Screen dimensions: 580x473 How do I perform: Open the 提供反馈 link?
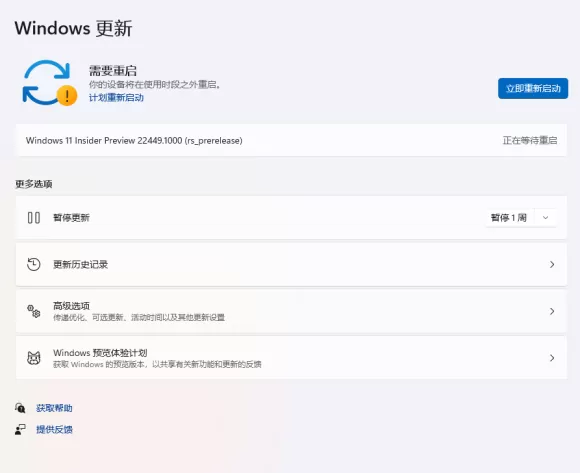(x=54, y=429)
